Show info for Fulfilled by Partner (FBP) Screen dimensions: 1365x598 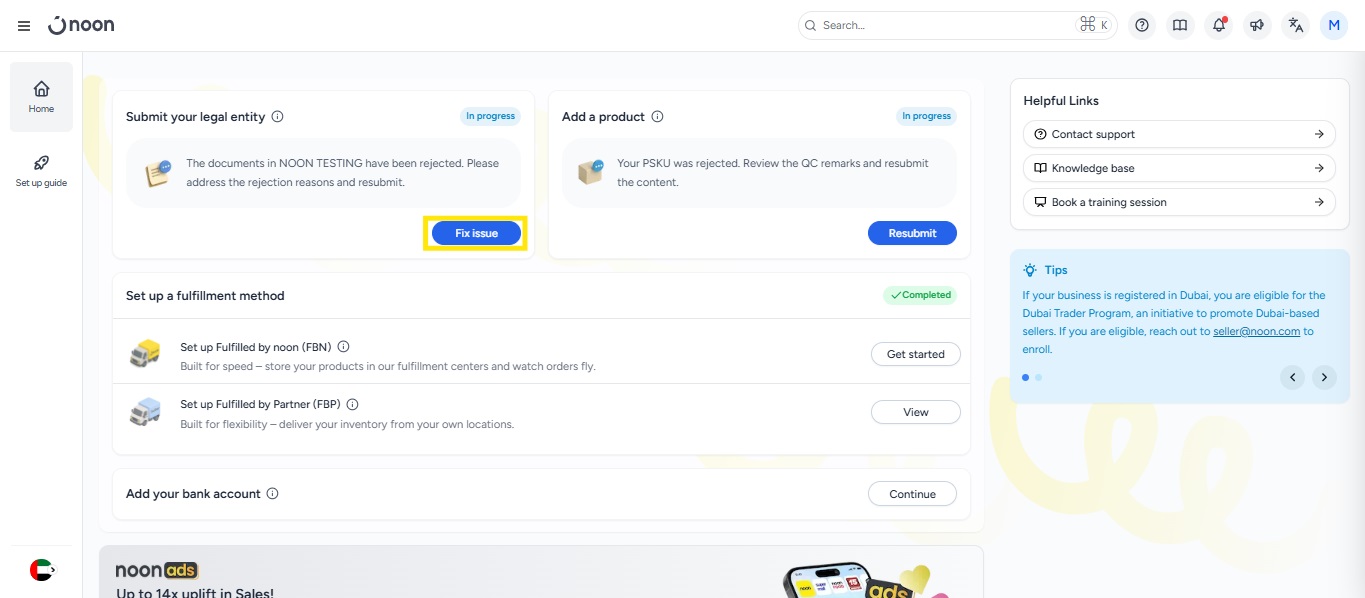(x=352, y=405)
